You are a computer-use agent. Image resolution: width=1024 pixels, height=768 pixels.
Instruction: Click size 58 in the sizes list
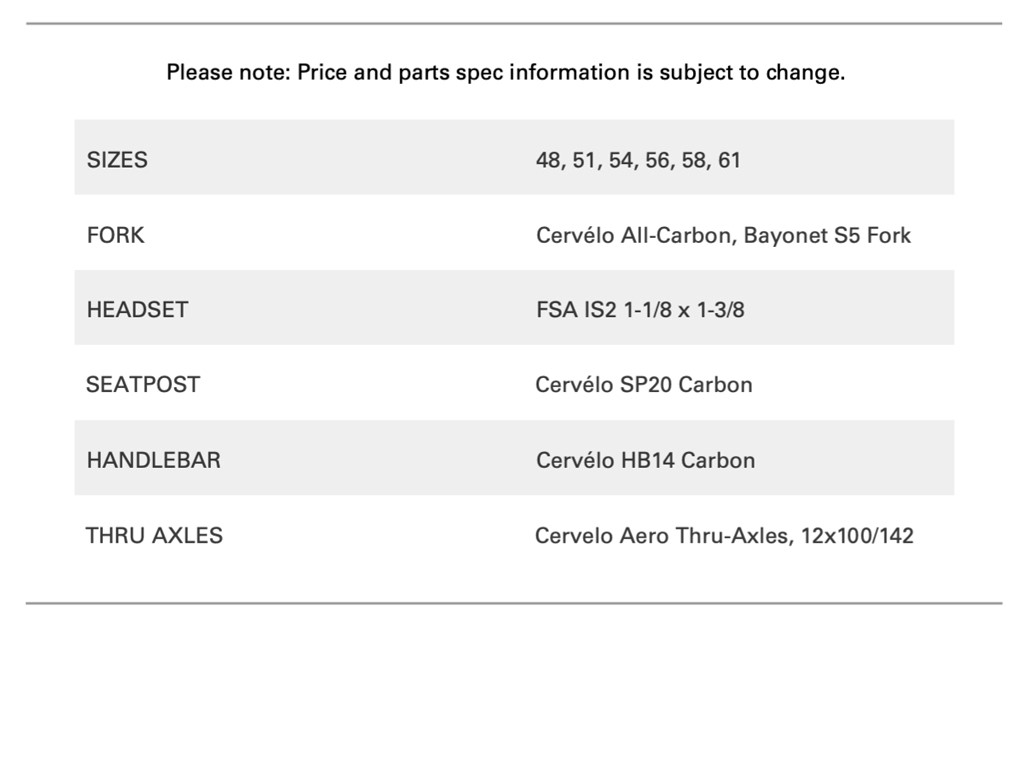click(x=694, y=160)
